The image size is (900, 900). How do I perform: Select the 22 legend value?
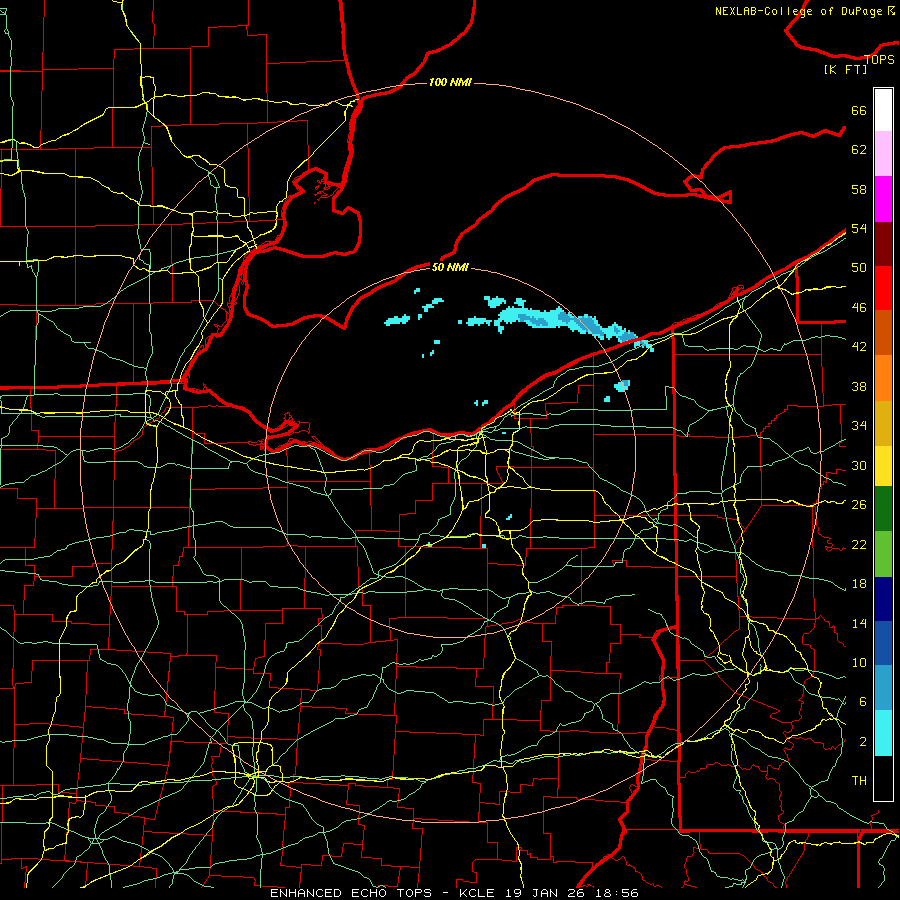(x=859, y=544)
